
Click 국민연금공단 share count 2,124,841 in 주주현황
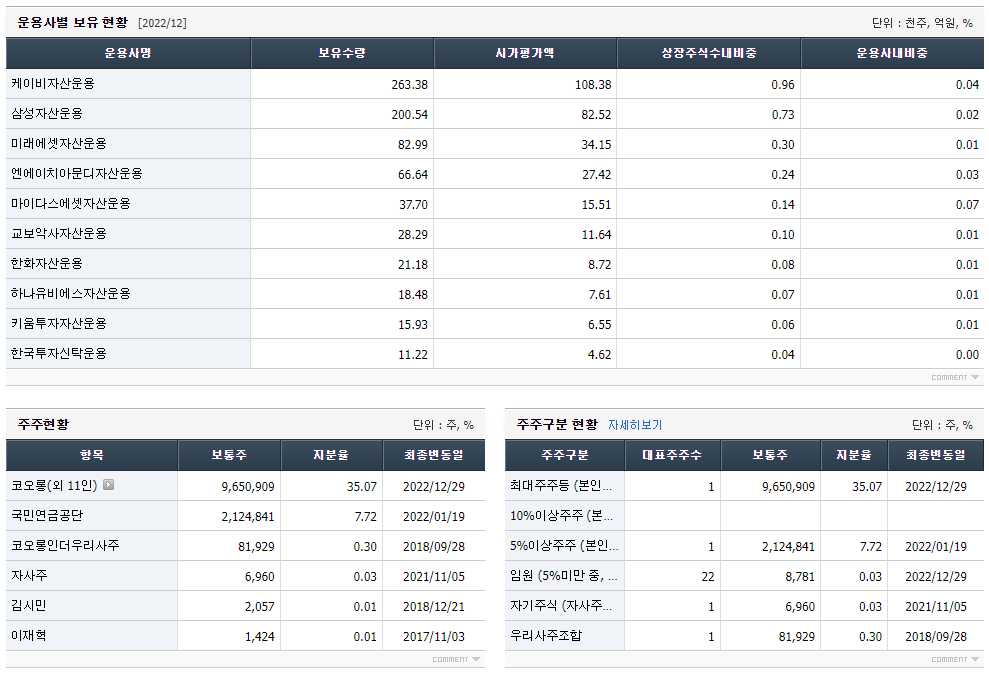tap(248, 517)
